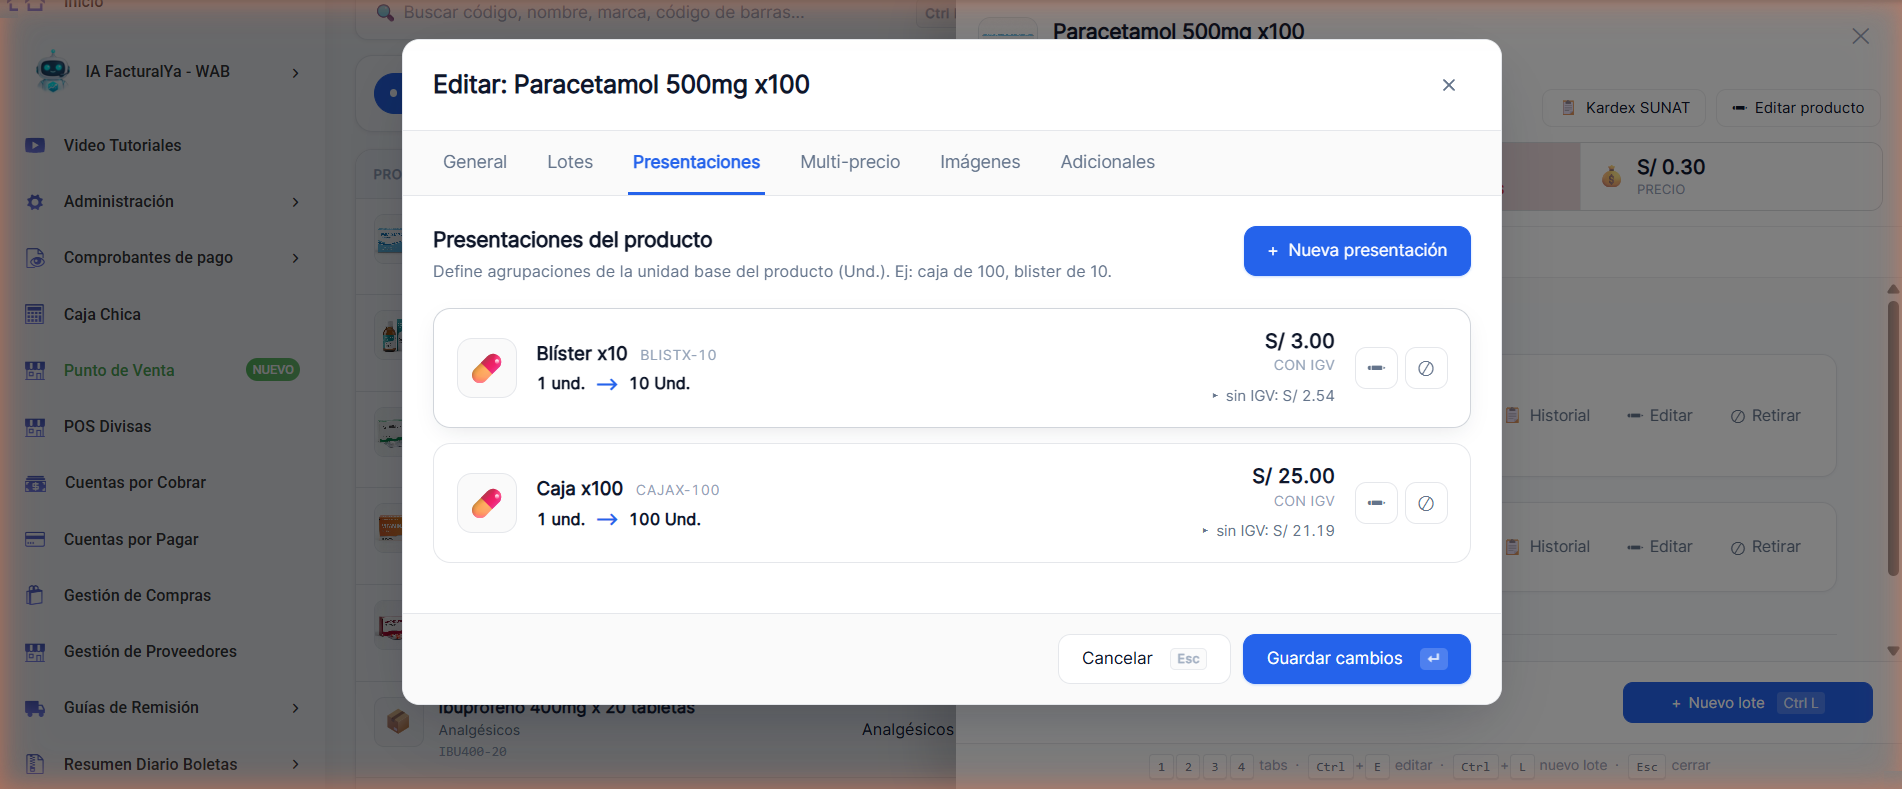Click the S/ 25.00 price
The image size is (1902, 789).
pyautogui.click(x=1293, y=476)
